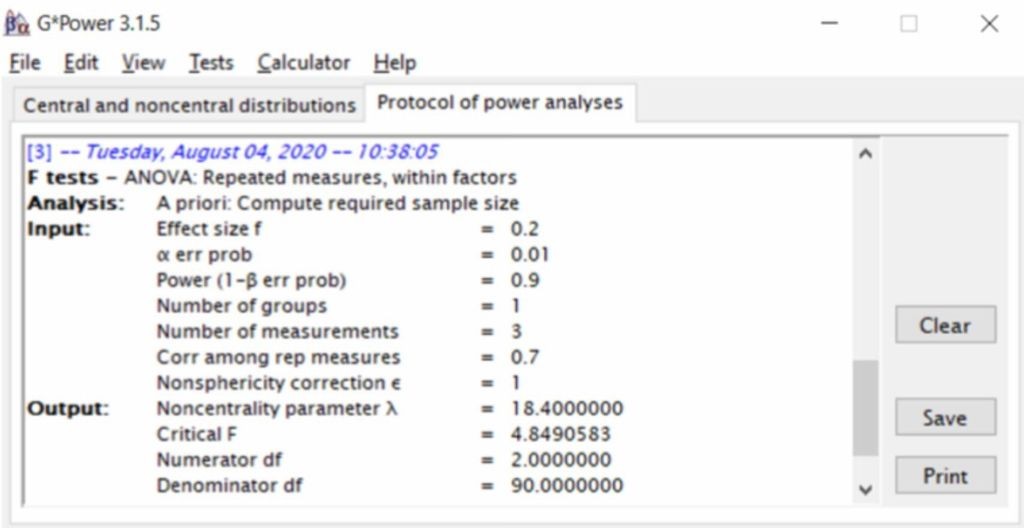The height and width of the screenshot is (528, 1024).
Task: Open the Calculator menu
Action: [304, 63]
